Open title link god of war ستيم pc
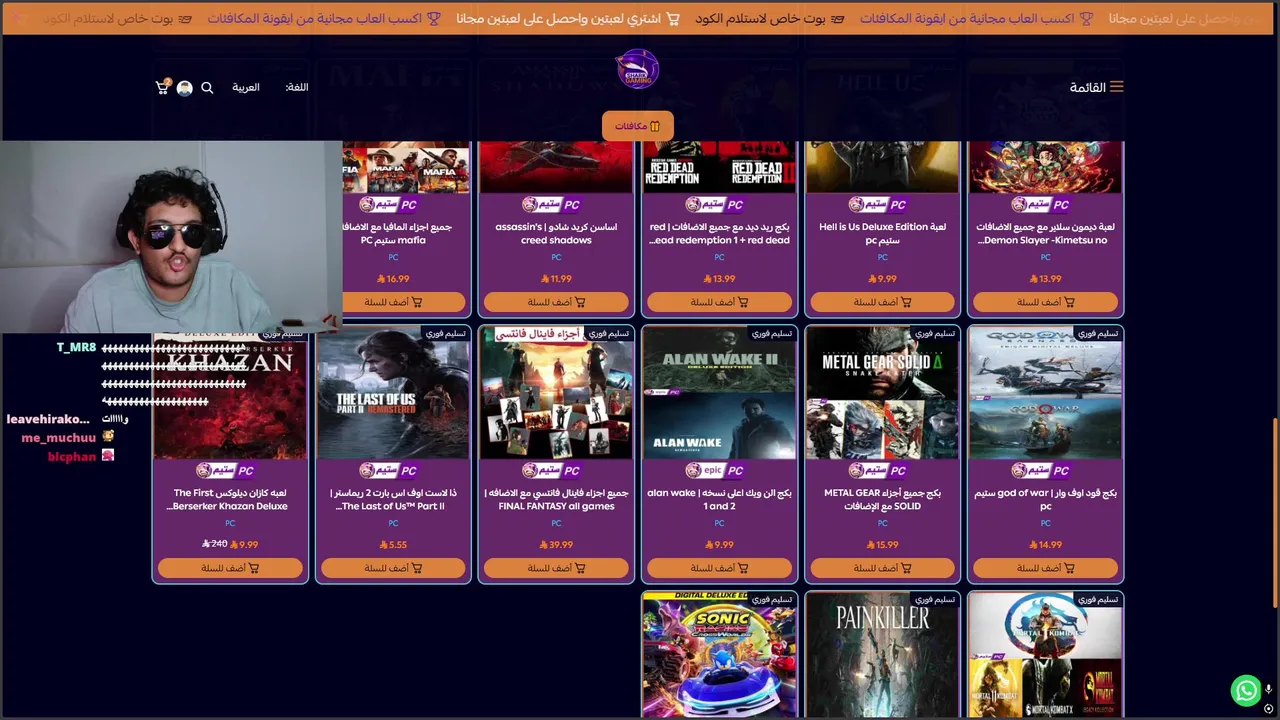Screen dimensions: 1280x720 1045,499
